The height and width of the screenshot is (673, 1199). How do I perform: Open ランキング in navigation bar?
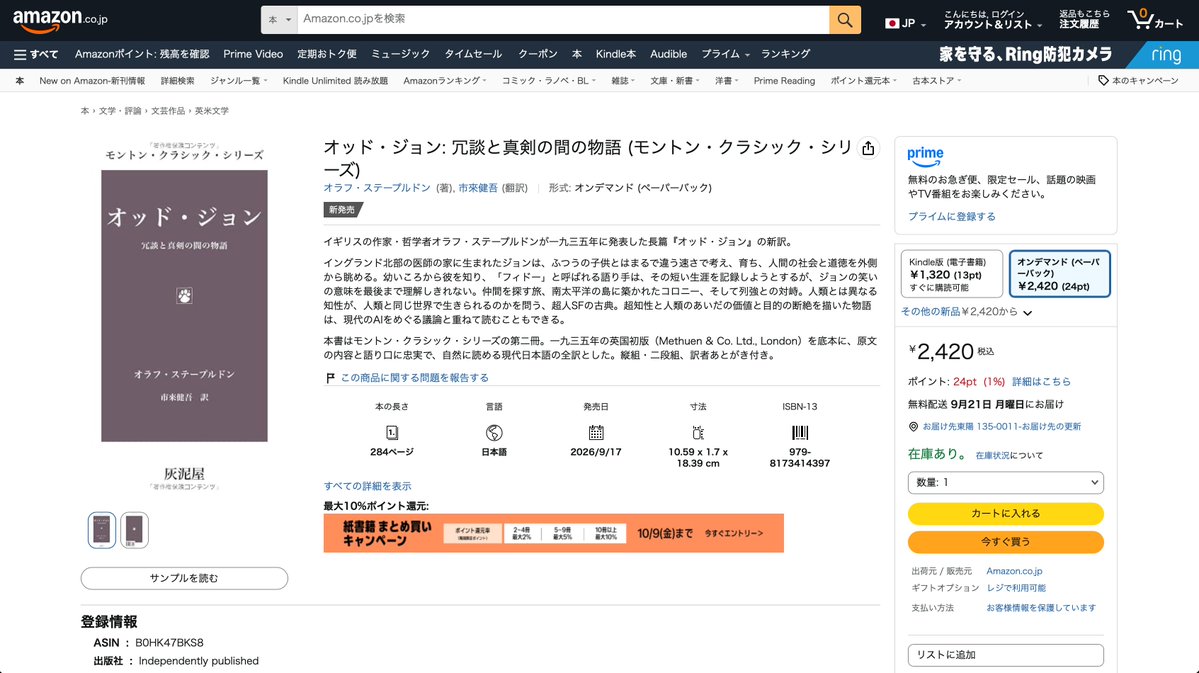[785, 54]
